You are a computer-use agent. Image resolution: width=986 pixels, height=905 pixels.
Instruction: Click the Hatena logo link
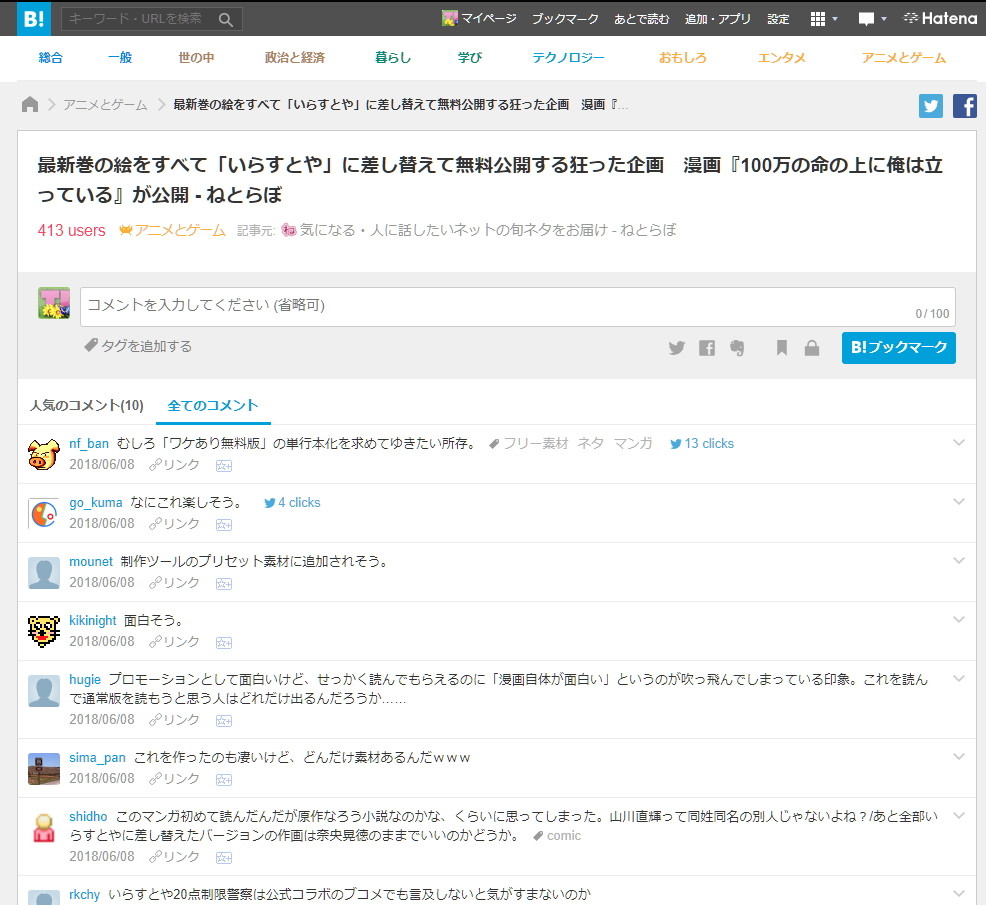[x=940, y=18]
